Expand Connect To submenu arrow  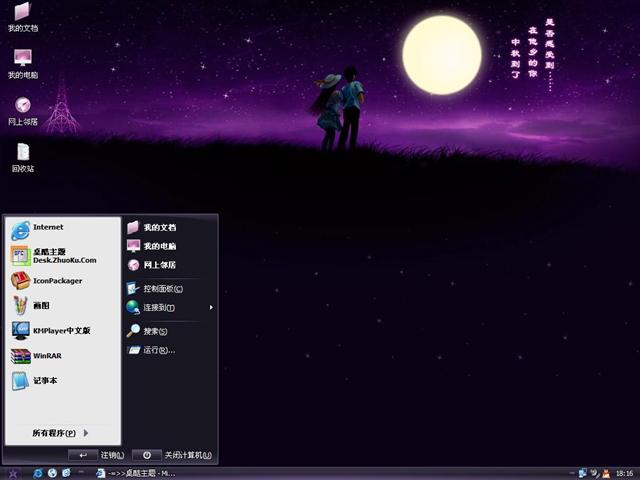point(211,307)
